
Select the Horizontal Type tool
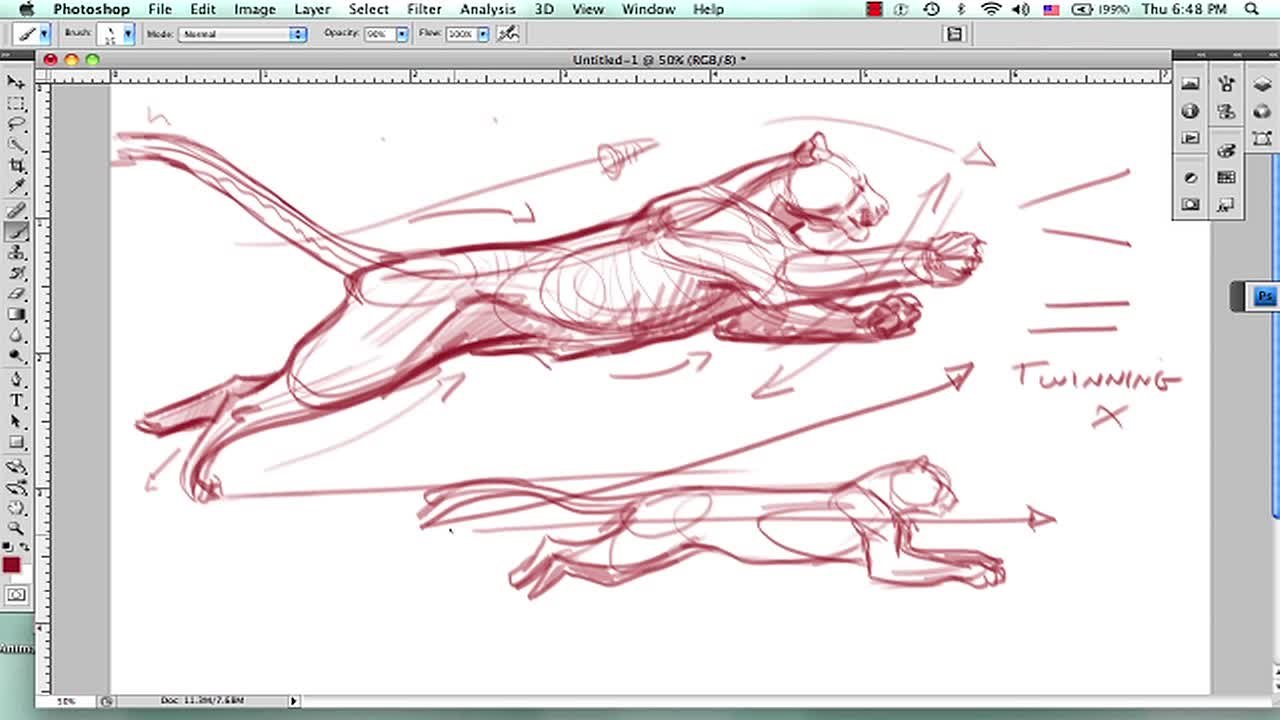click(16, 401)
